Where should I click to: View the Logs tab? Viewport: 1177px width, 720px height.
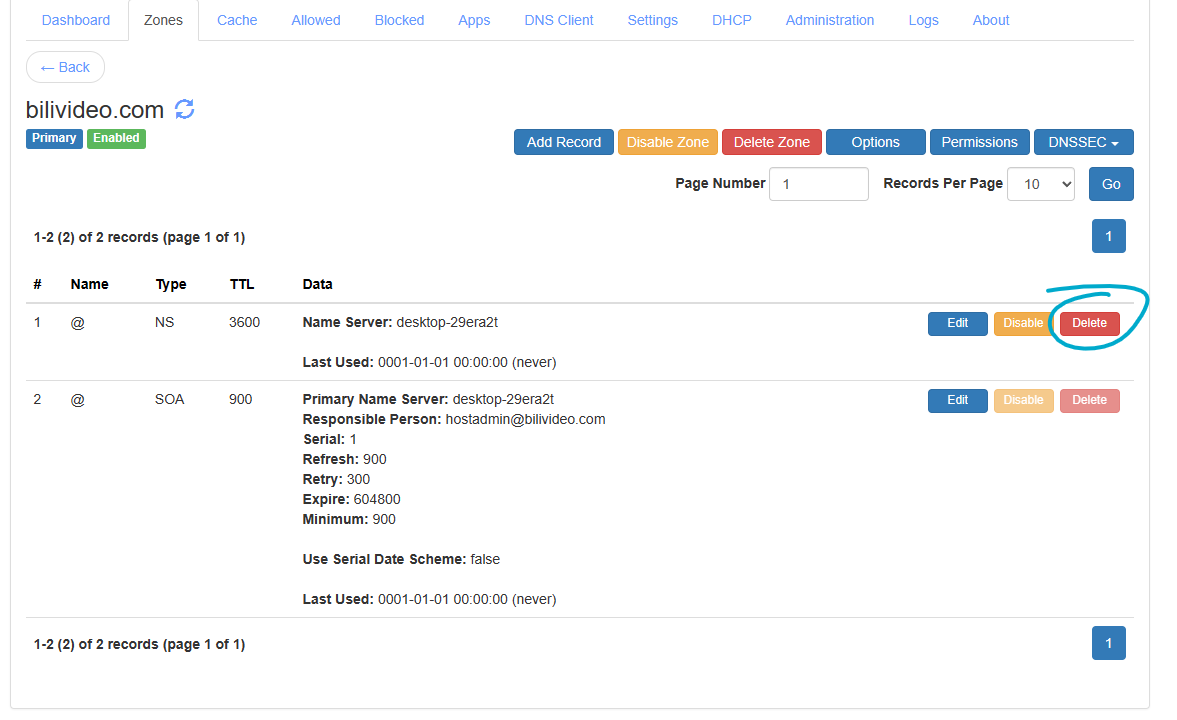(923, 20)
